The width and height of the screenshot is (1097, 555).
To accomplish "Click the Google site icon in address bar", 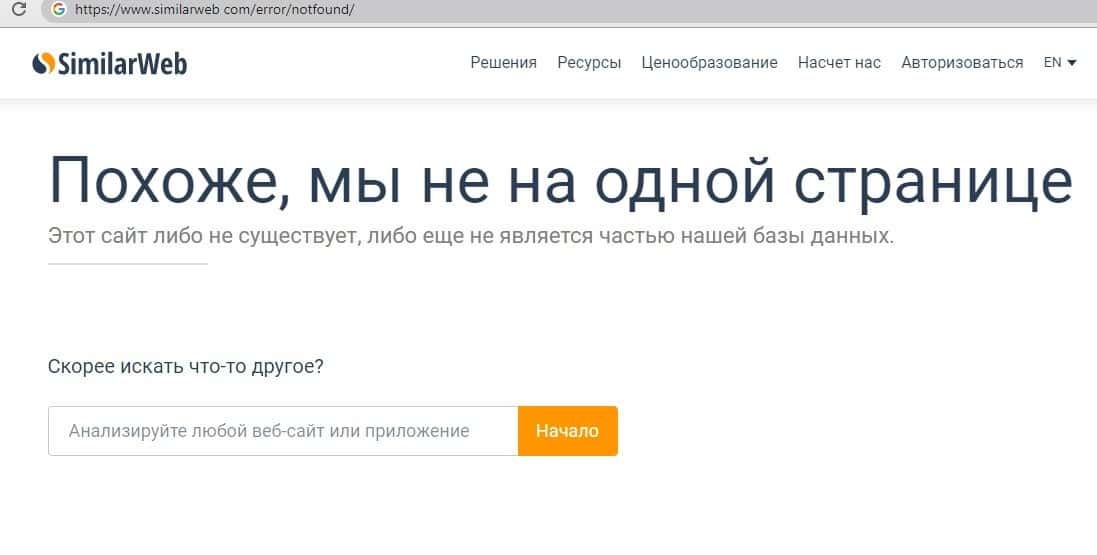I will point(58,9).
